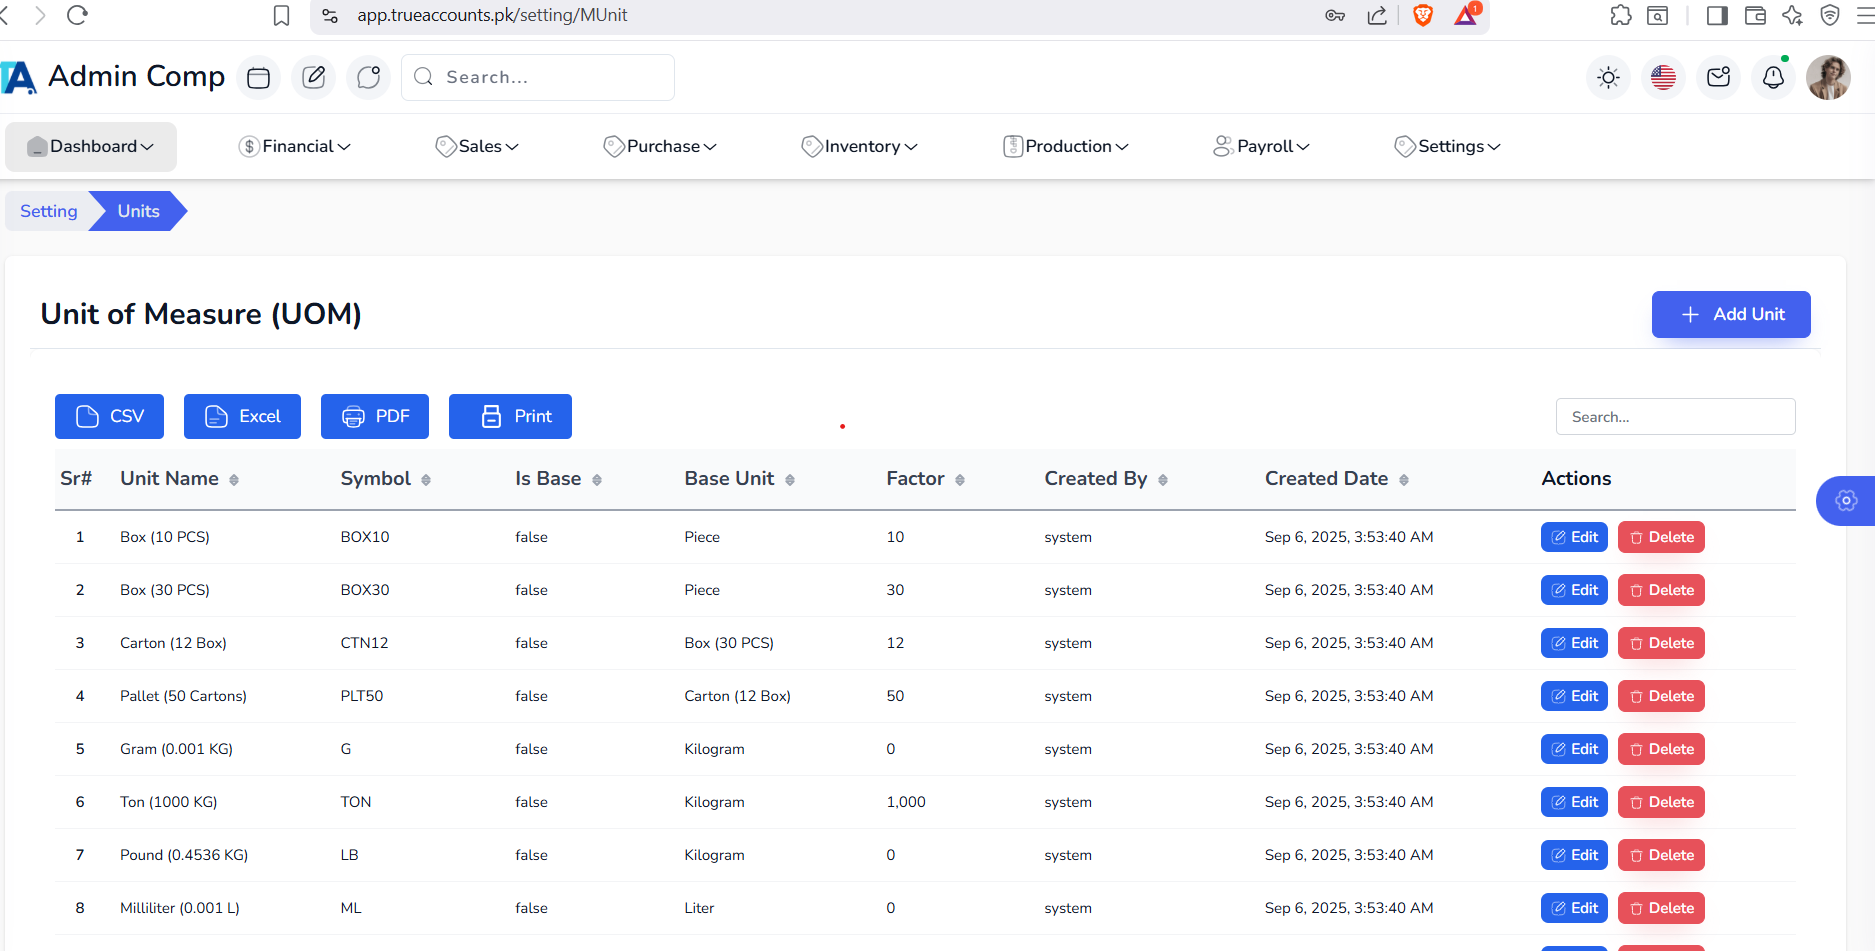Click the table search input field
The image size is (1875, 951).
[x=1675, y=417]
